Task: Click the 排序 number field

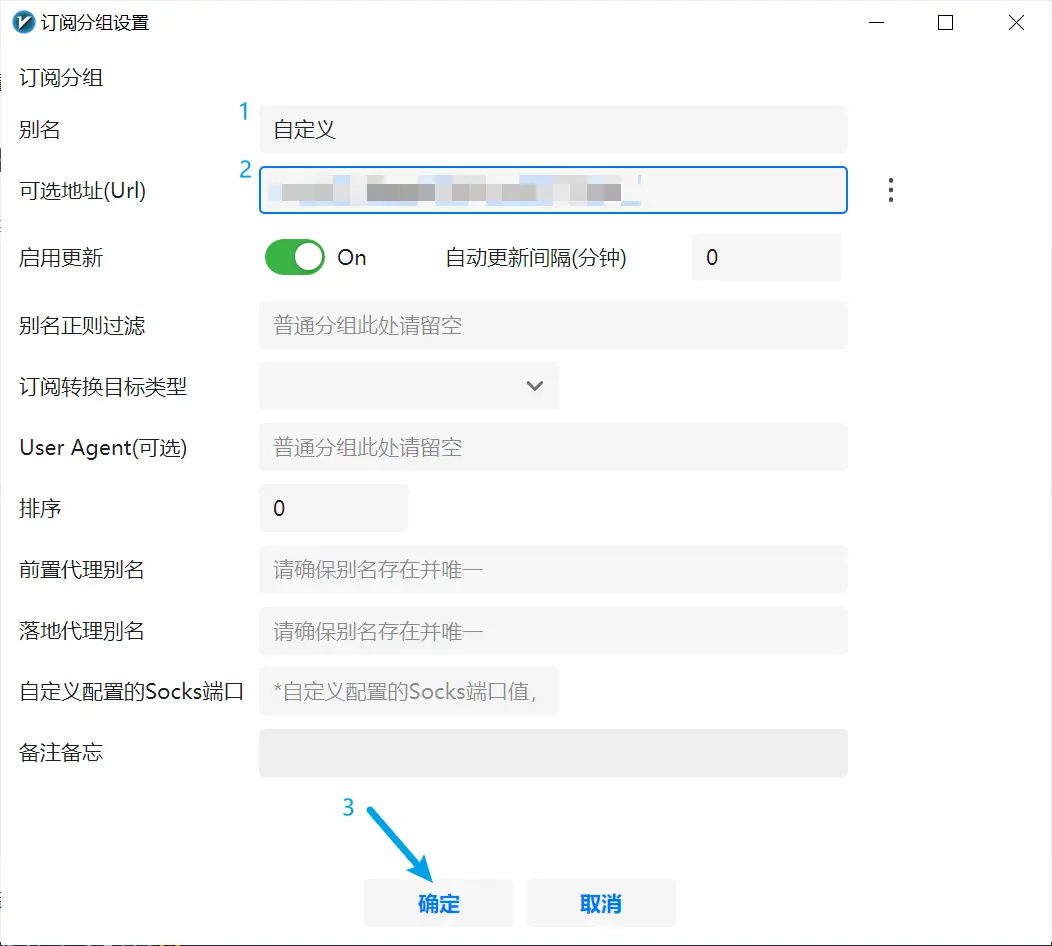Action: pyautogui.click(x=333, y=508)
